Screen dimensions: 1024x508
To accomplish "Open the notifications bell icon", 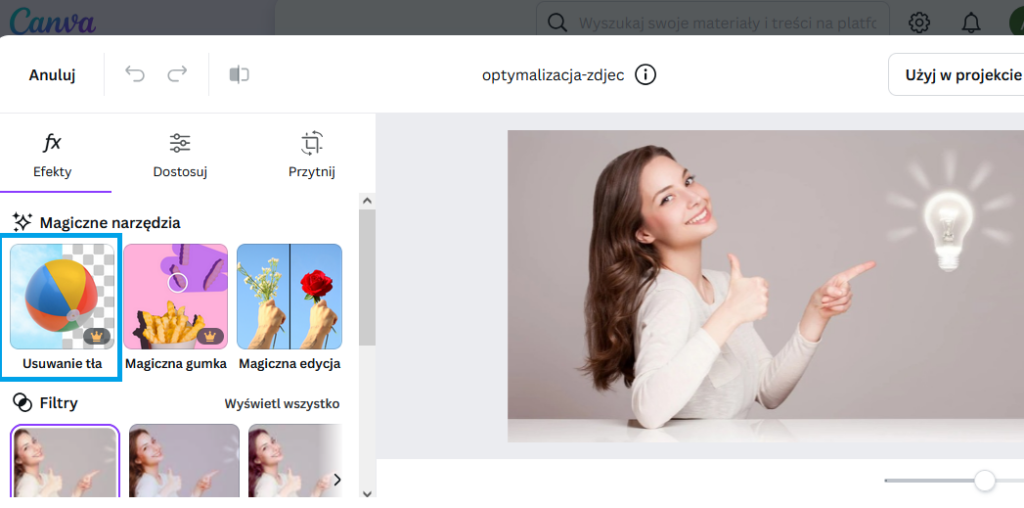I will 970,22.
